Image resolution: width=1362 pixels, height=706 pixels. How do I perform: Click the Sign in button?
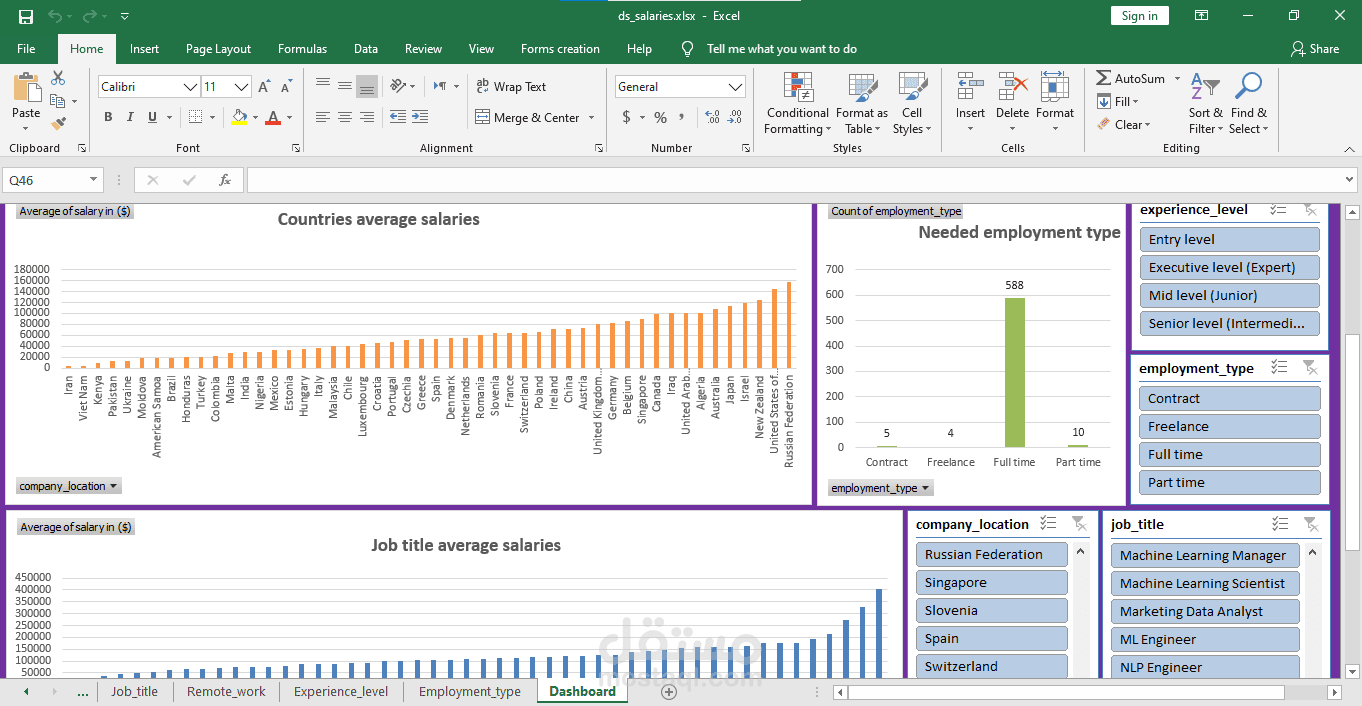[x=1139, y=15]
